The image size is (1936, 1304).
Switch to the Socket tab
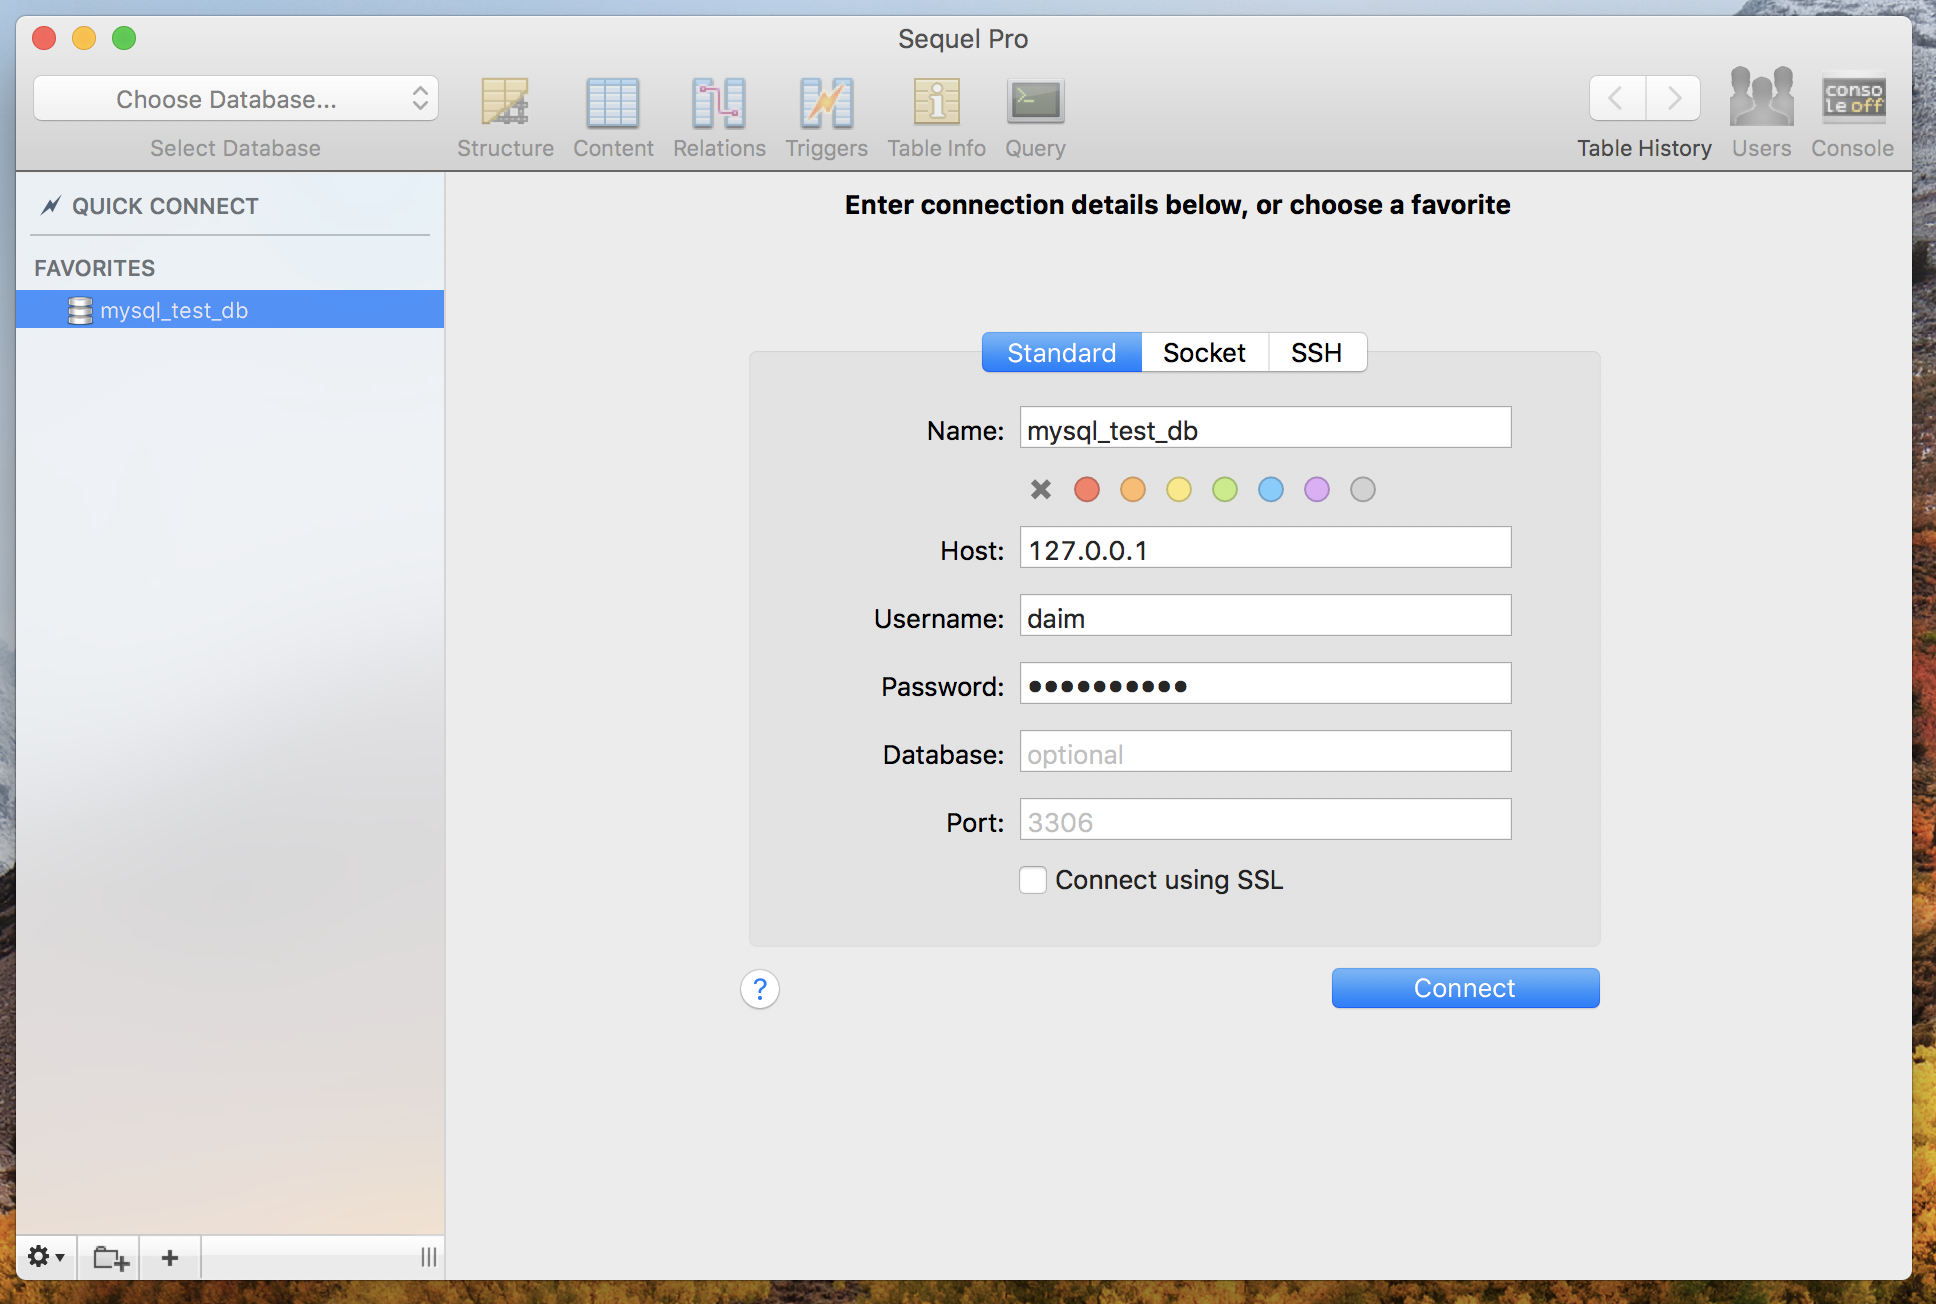pos(1204,353)
